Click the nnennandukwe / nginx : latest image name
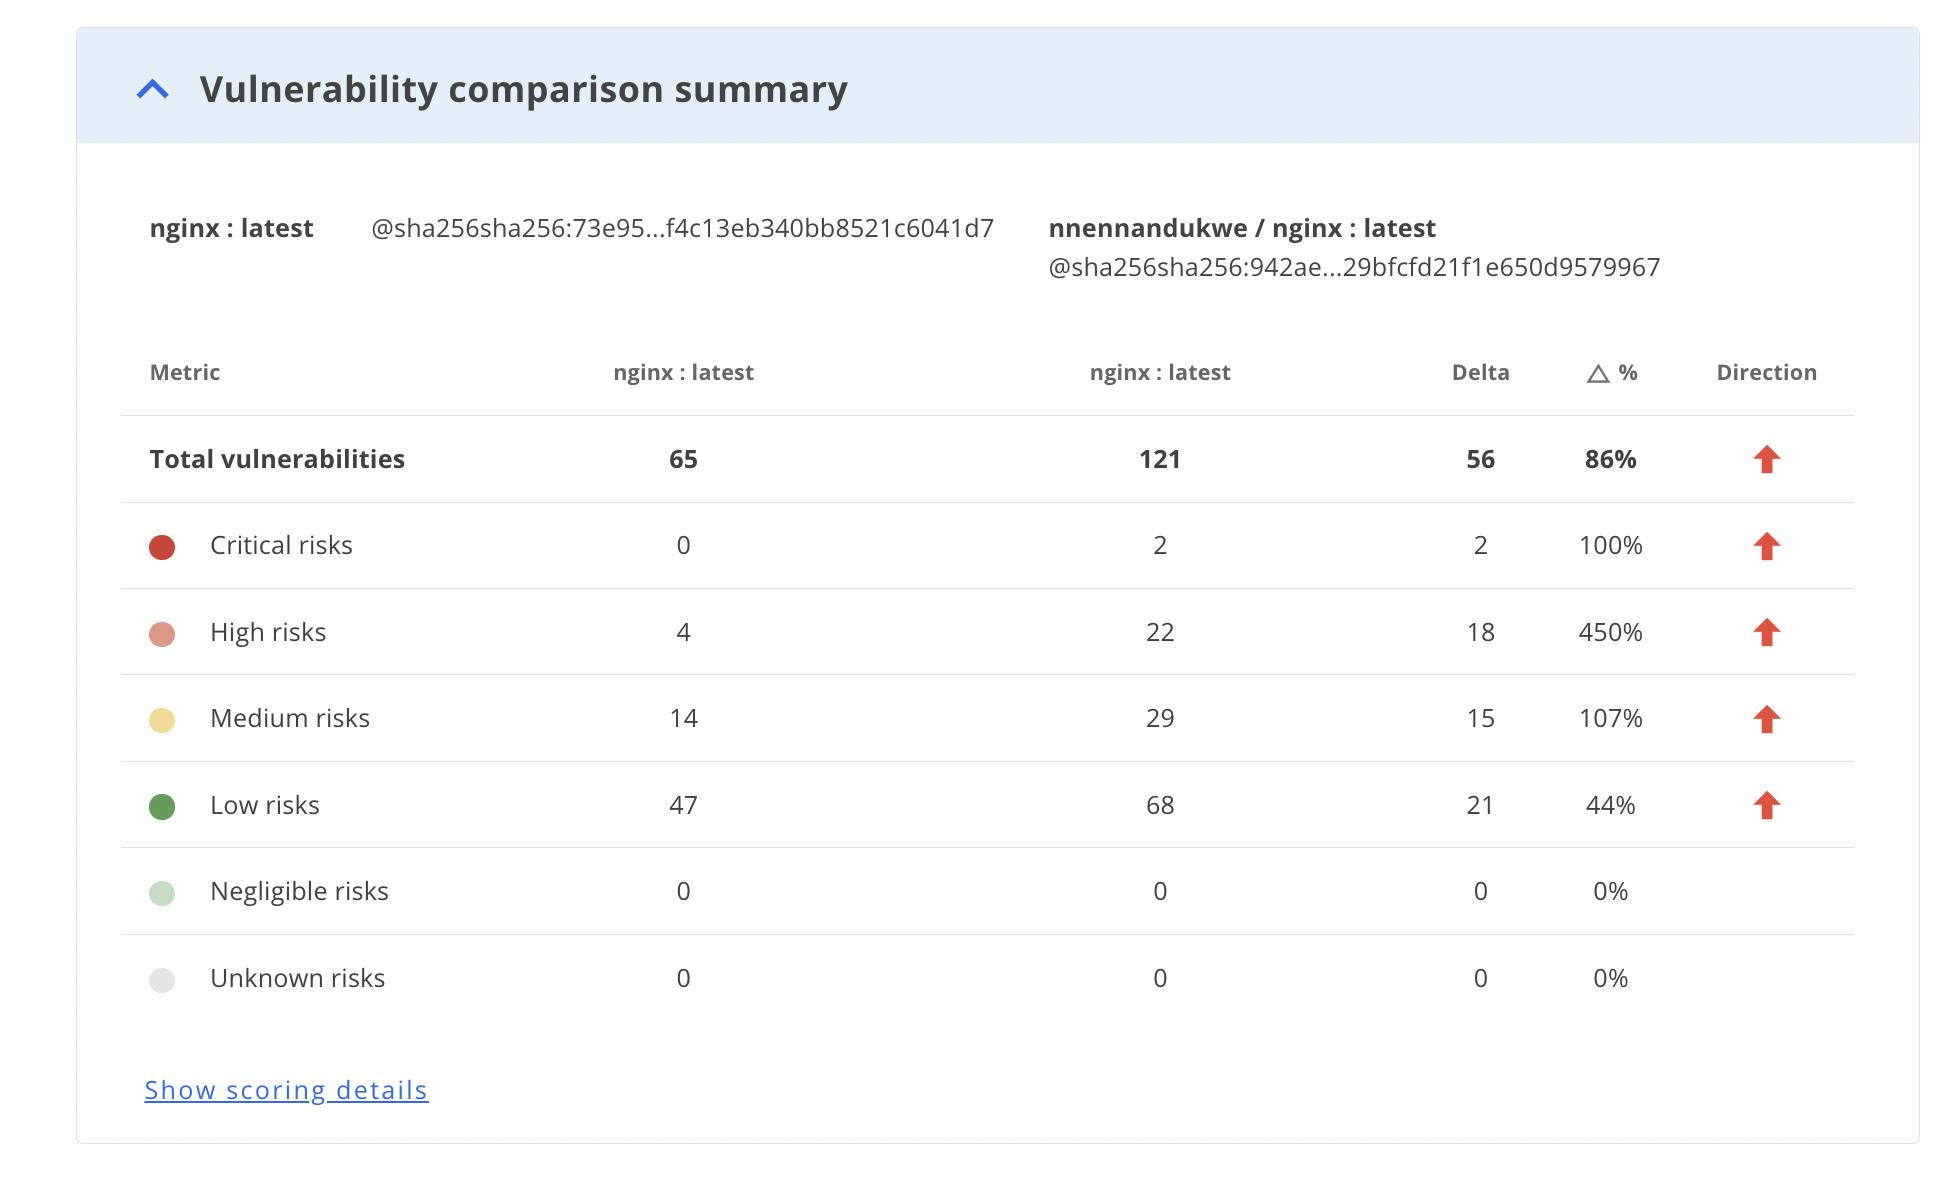The image size is (1948, 1182). 1241,228
